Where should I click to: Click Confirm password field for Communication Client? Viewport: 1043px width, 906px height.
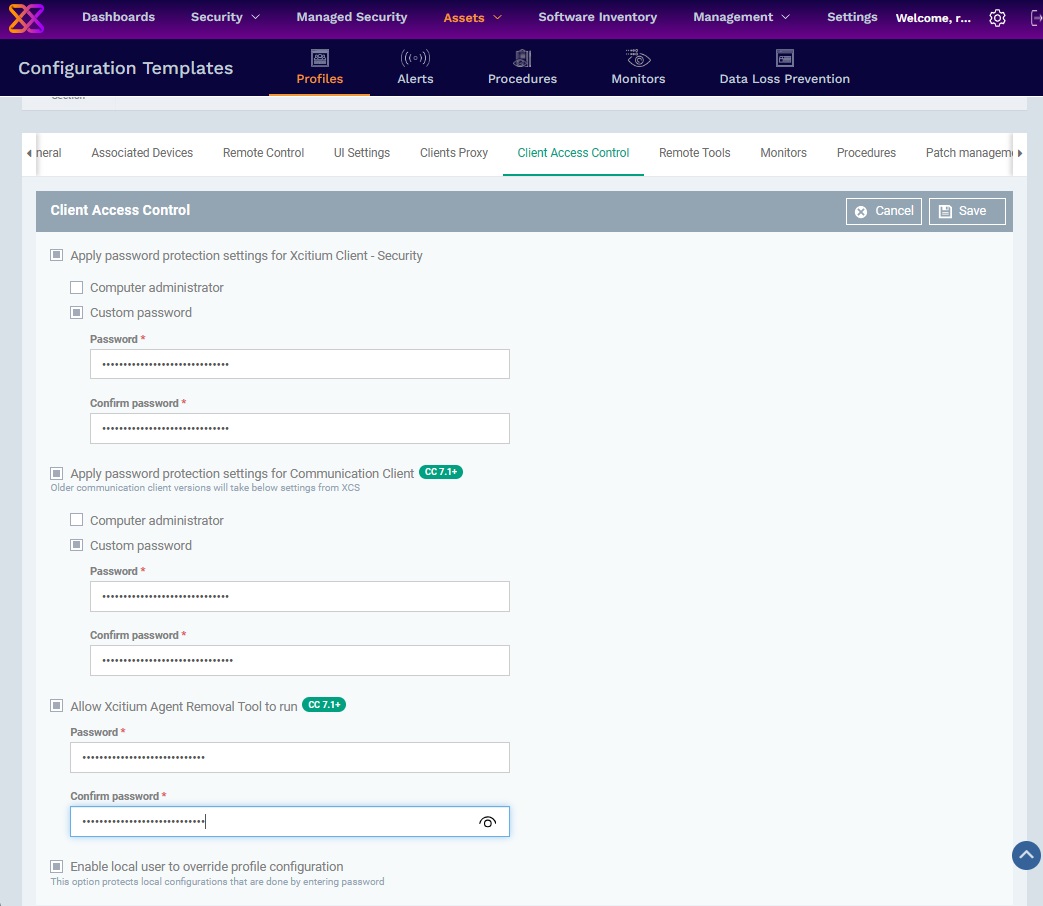pos(300,661)
